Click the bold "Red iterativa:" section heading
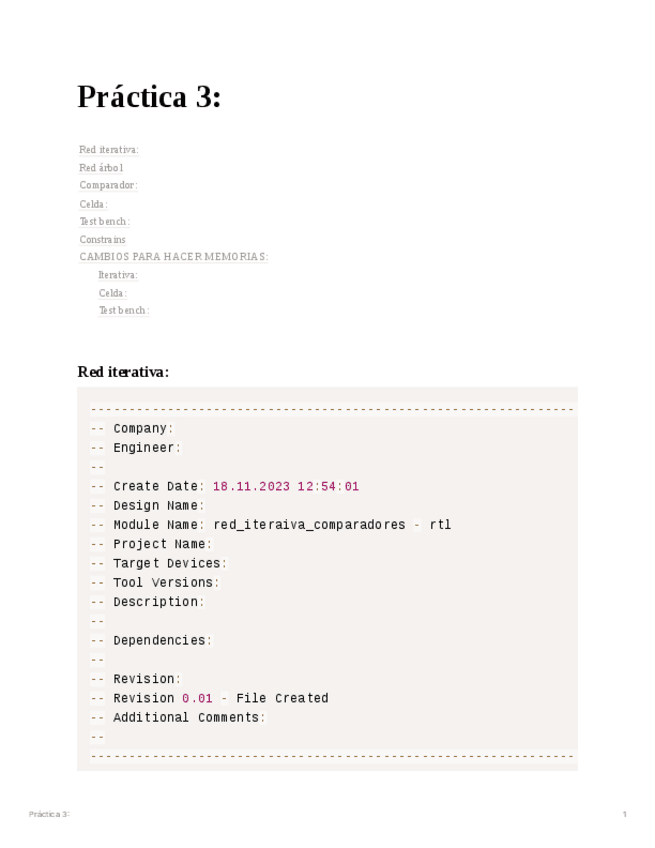This screenshot has height=848, width=655. pos(123,372)
